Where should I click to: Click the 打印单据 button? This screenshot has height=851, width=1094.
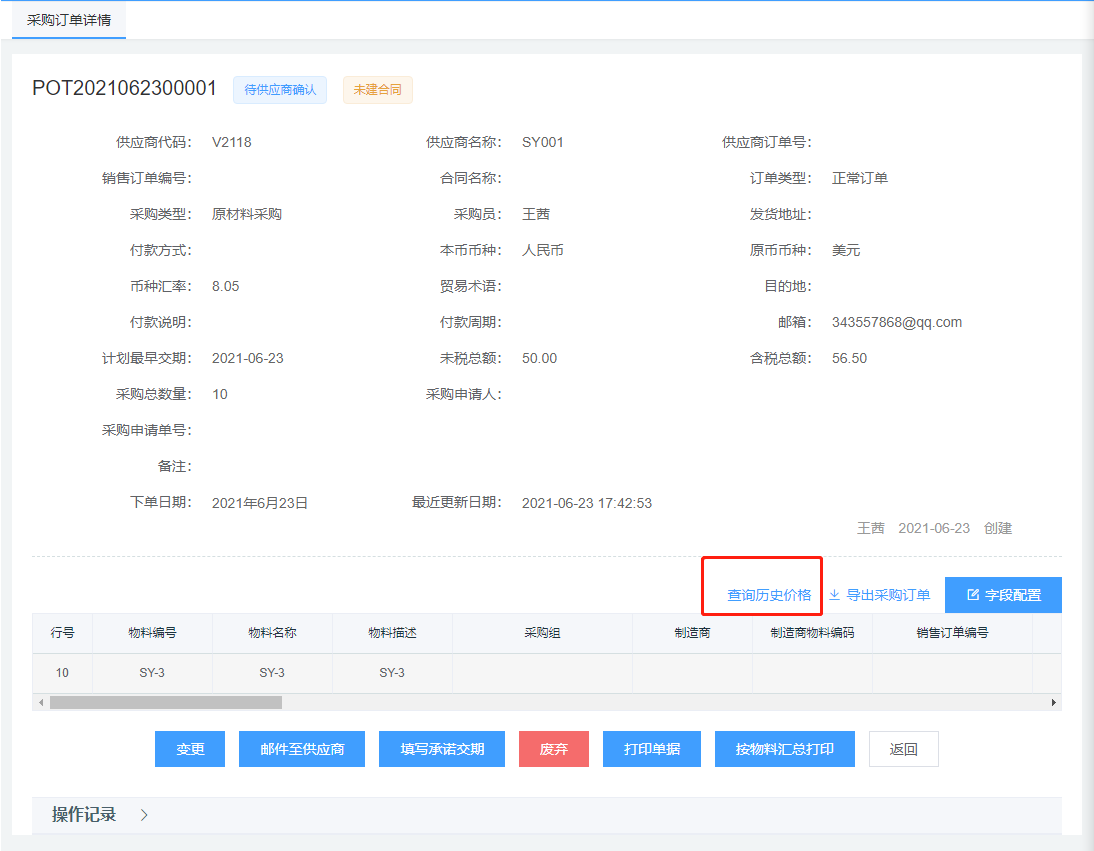coord(651,749)
